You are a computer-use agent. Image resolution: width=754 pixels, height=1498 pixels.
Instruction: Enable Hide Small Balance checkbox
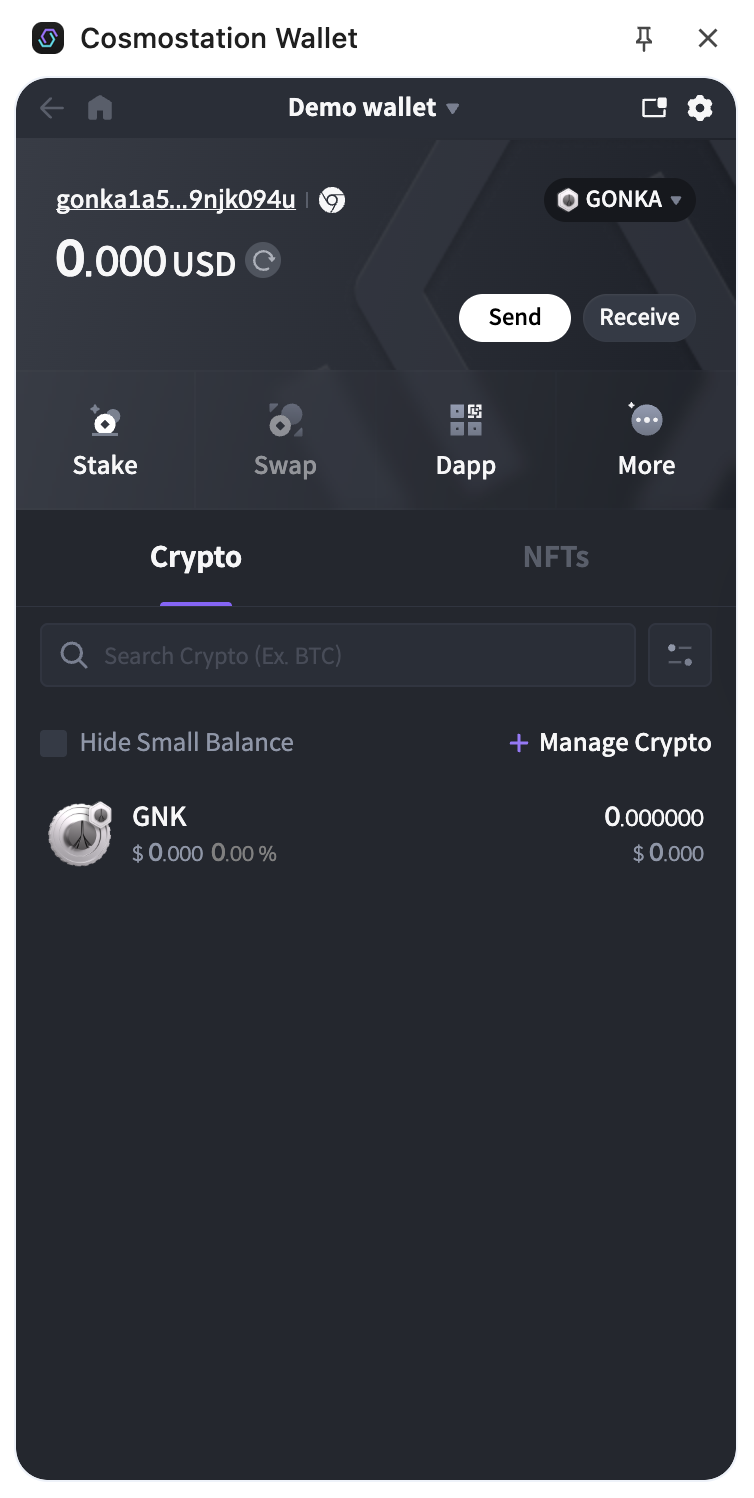[x=54, y=743]
